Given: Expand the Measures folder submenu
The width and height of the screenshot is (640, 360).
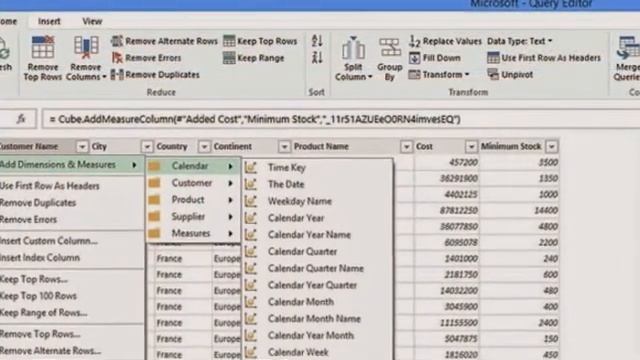Looking at the screenshot, I should tap(193, 233).
